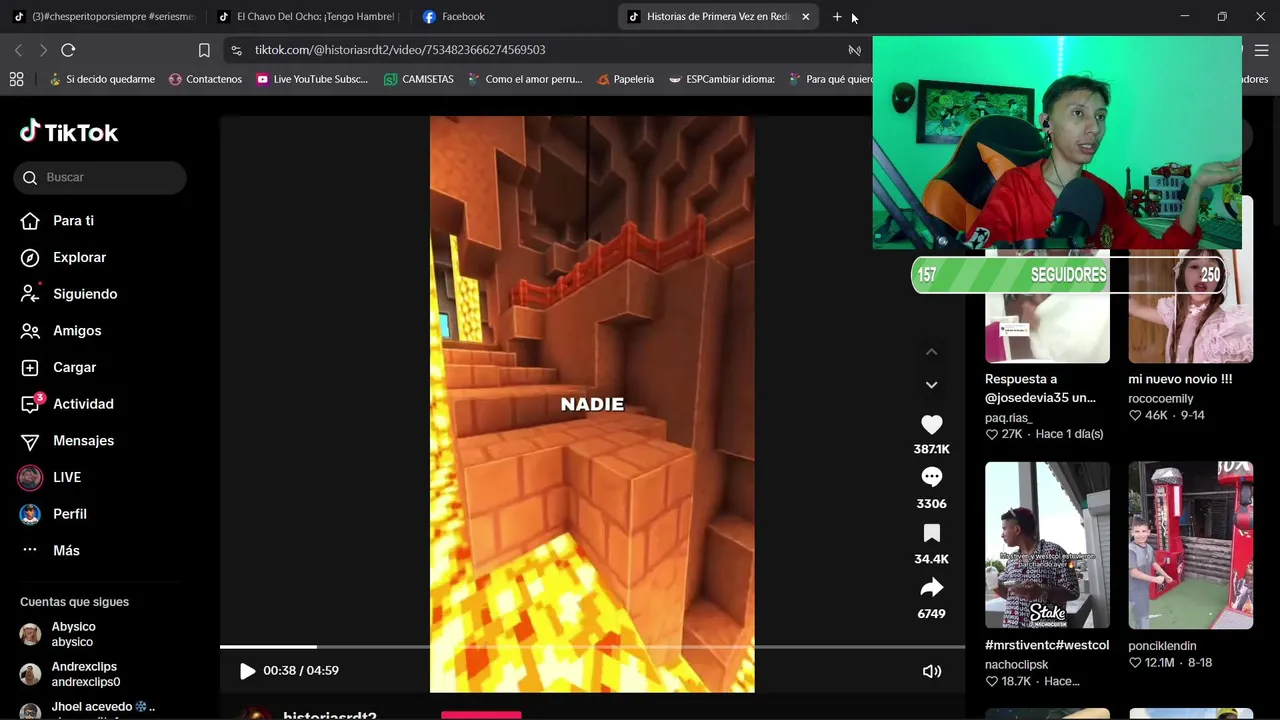
Task: Go to the next video arrow
Action: [931, 385]
